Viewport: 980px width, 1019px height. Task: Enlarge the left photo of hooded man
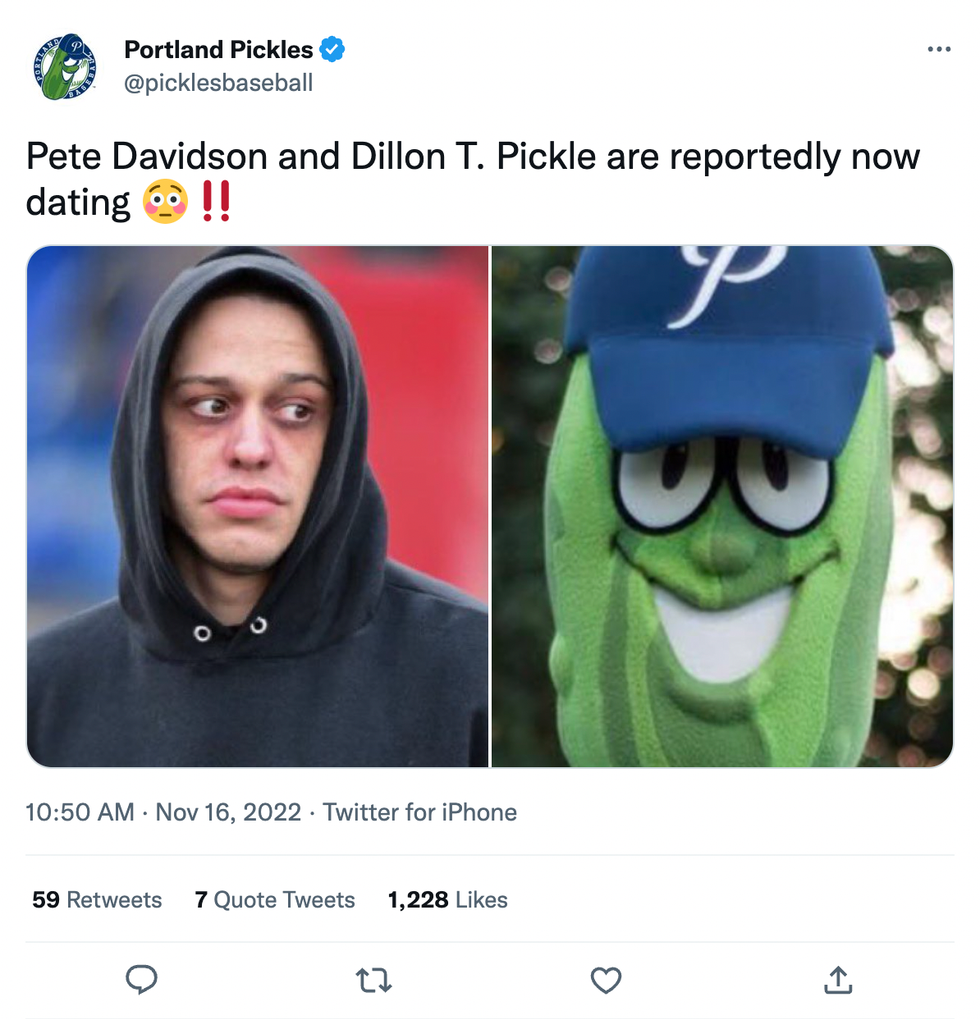click(x=257, y=506)
